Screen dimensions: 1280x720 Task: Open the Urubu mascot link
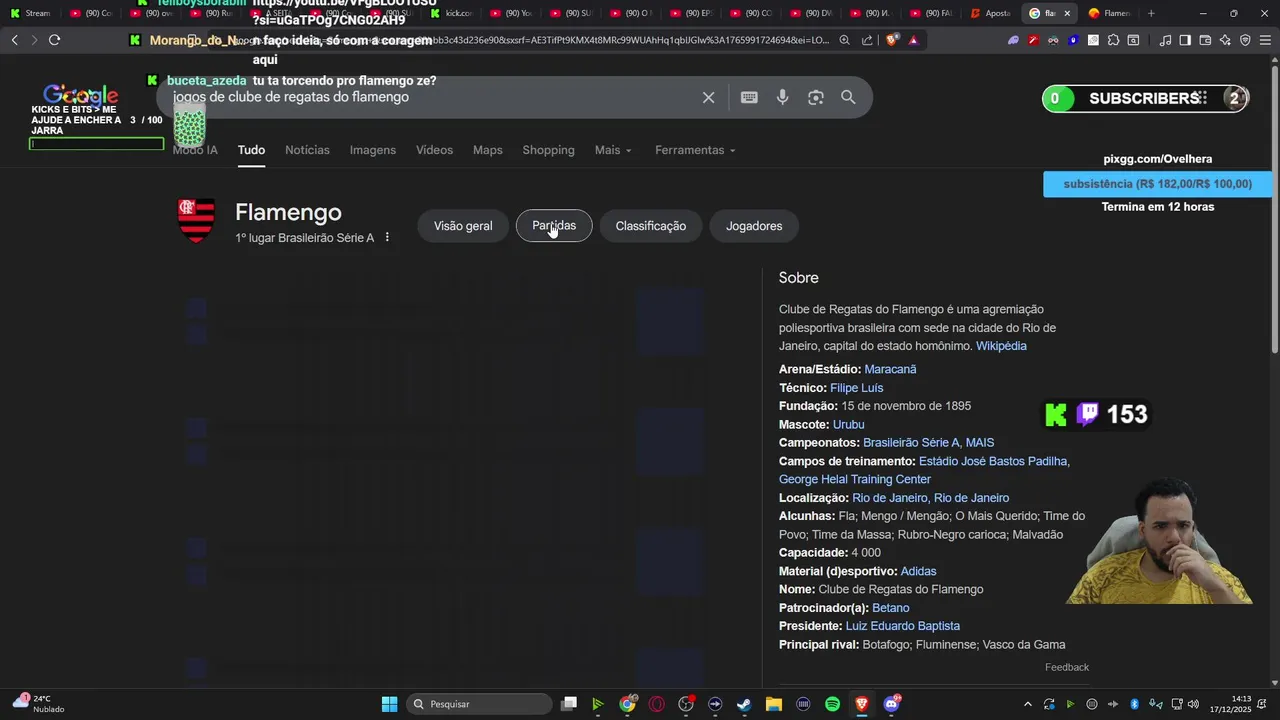[848, 425]
